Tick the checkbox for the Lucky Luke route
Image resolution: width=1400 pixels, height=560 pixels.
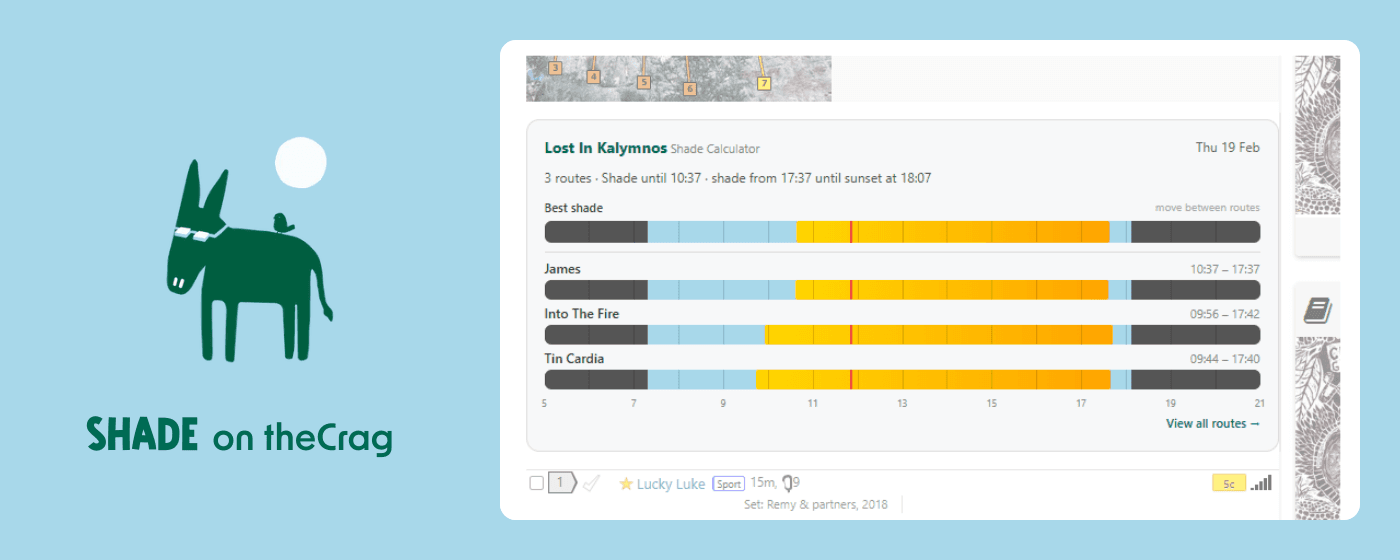tap(537, 484)
